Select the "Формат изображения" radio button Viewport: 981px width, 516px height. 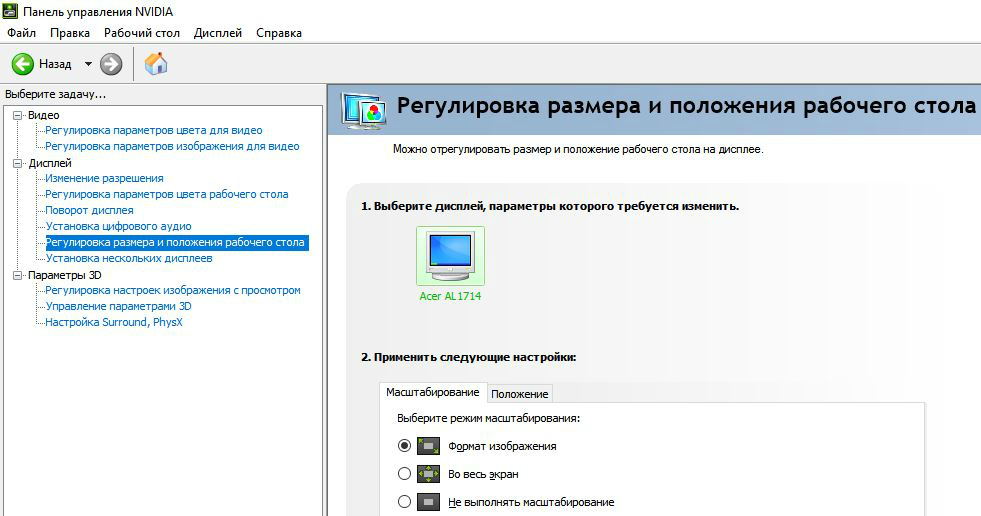404,446
